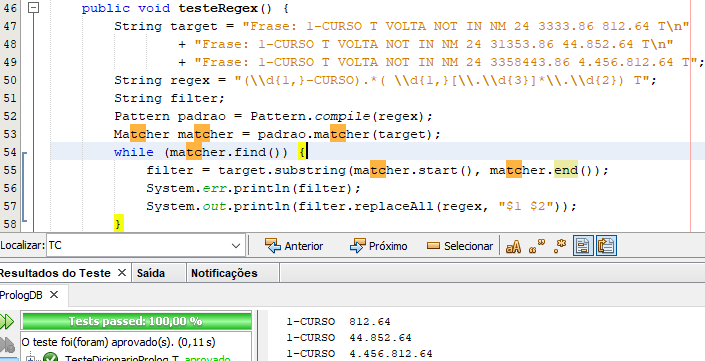Click output line '1-CURSO 44.852.64'

pyautogui.click(x=348, y=338)
